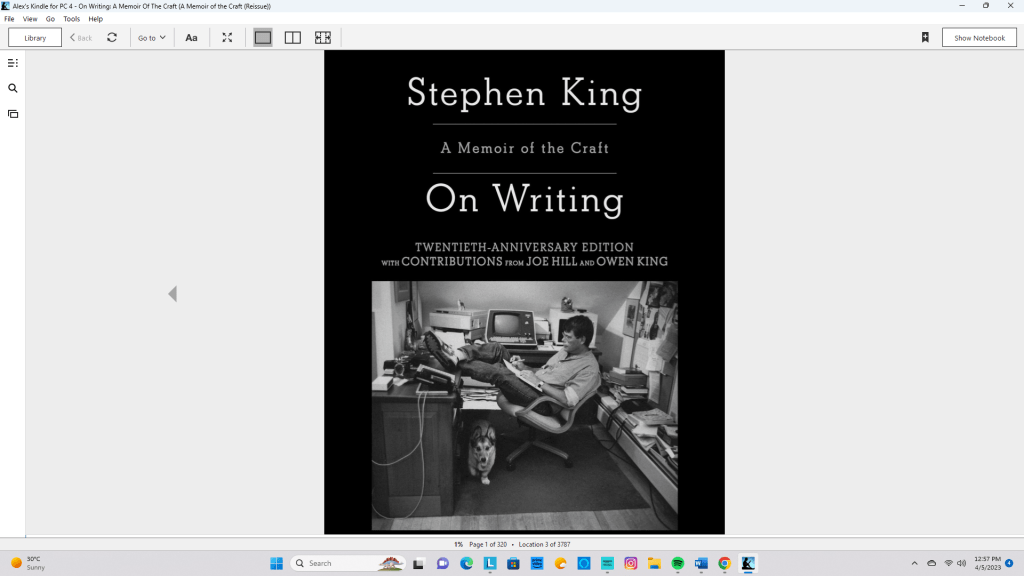The image size is (1024, 576).
Task: Open the Tools menu
Action: [x=71, y=18]
